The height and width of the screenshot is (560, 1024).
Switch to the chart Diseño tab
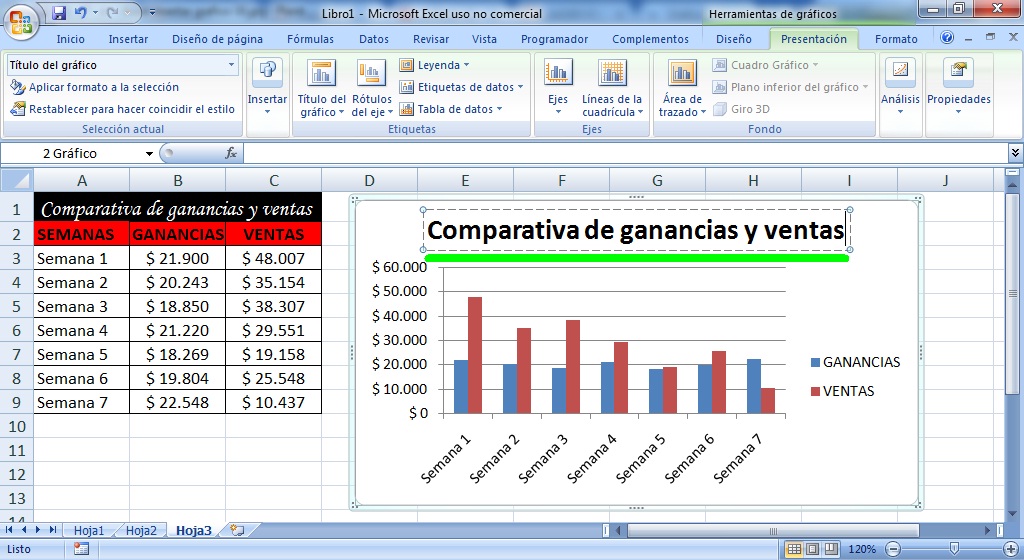coord(733,39)
